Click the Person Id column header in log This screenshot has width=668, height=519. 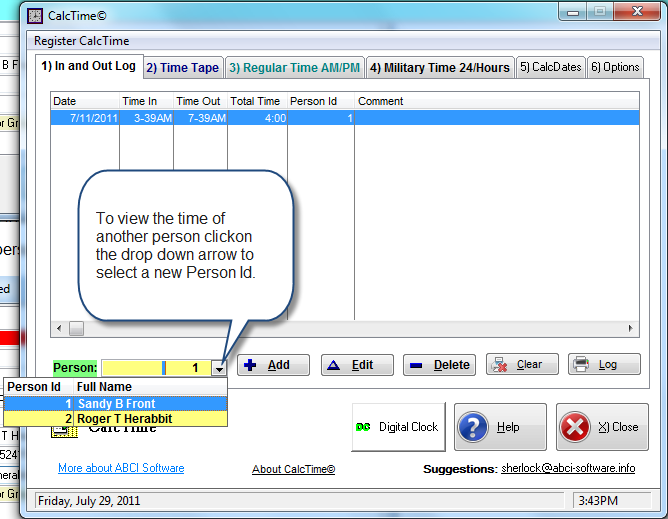pos(321,101)
